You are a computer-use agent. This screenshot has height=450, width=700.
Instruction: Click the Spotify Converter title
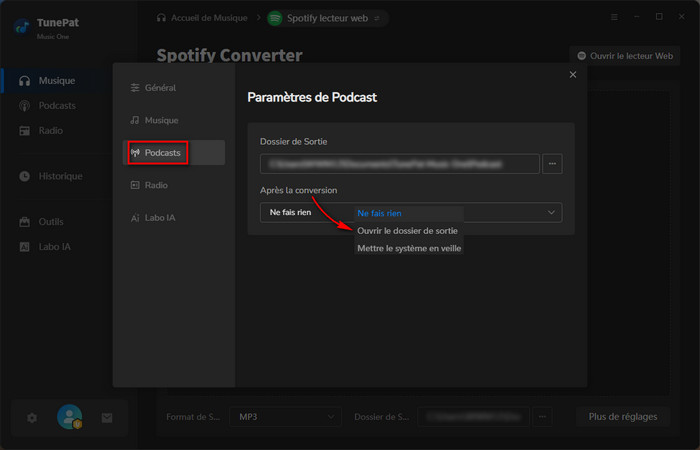(x=229, y=55)
